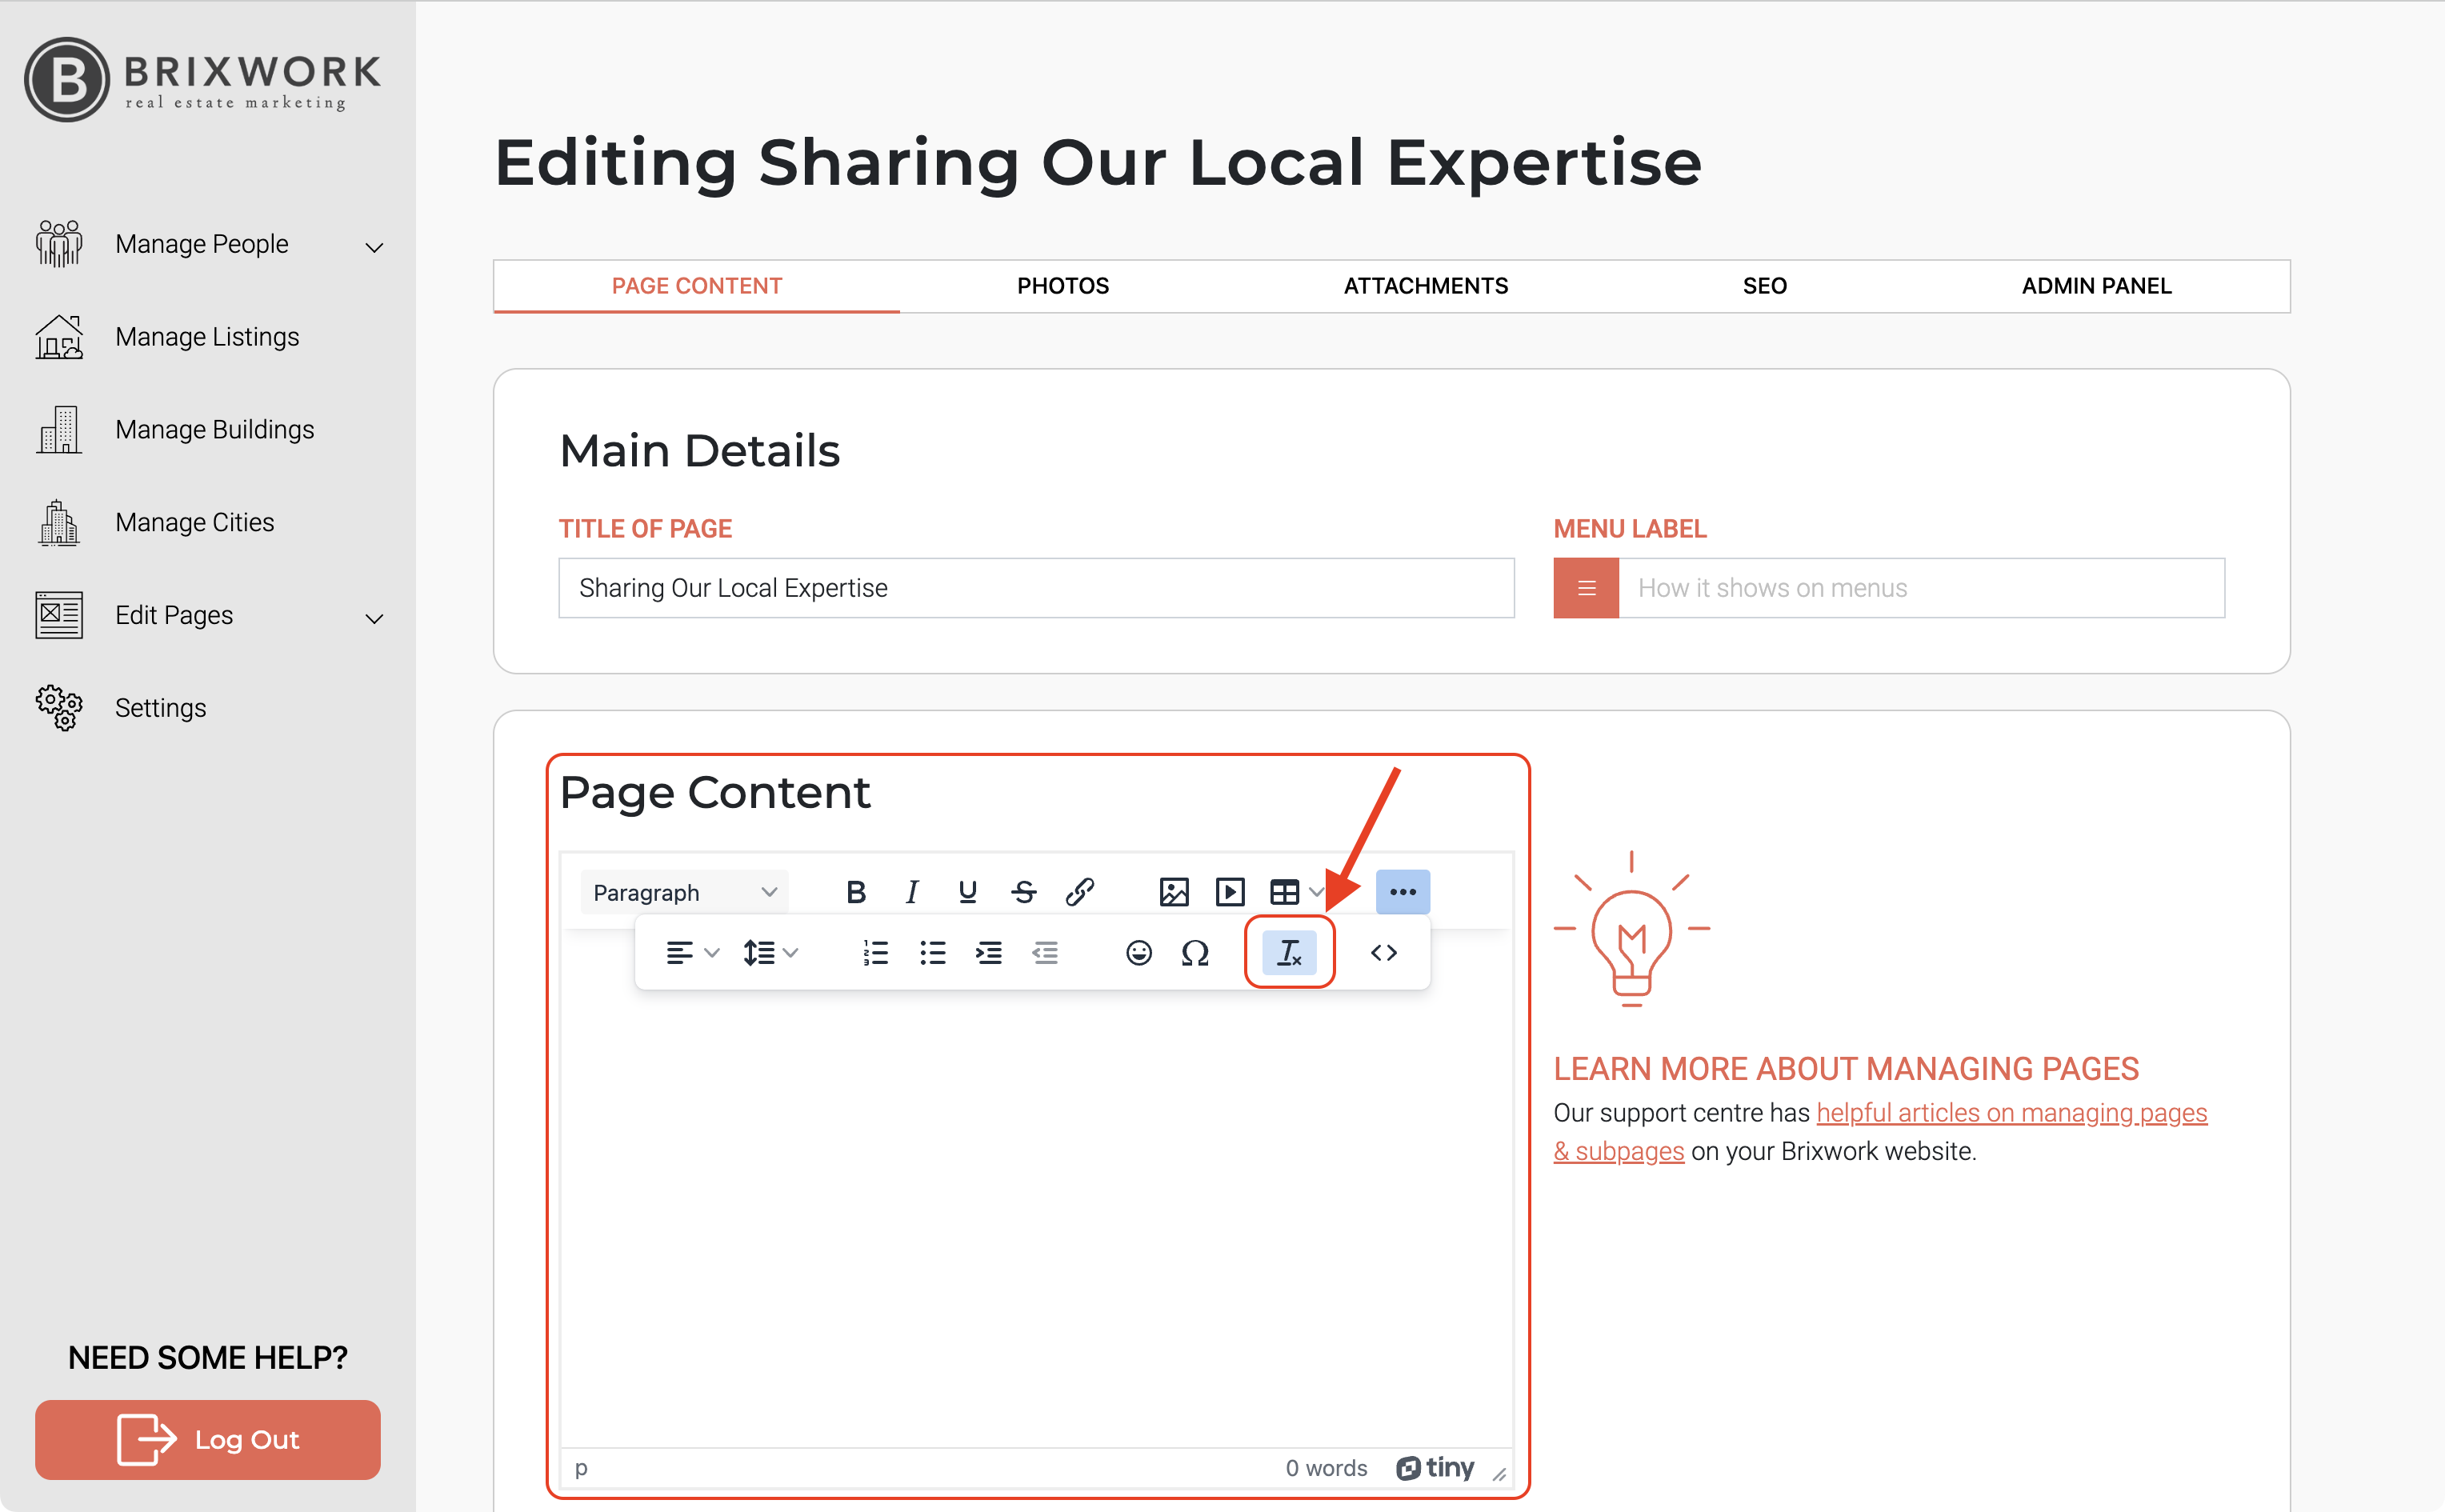The image size is (2445, 1512).
Task: Toggle bold formatting in editor
Action: (x=855, y=891)
